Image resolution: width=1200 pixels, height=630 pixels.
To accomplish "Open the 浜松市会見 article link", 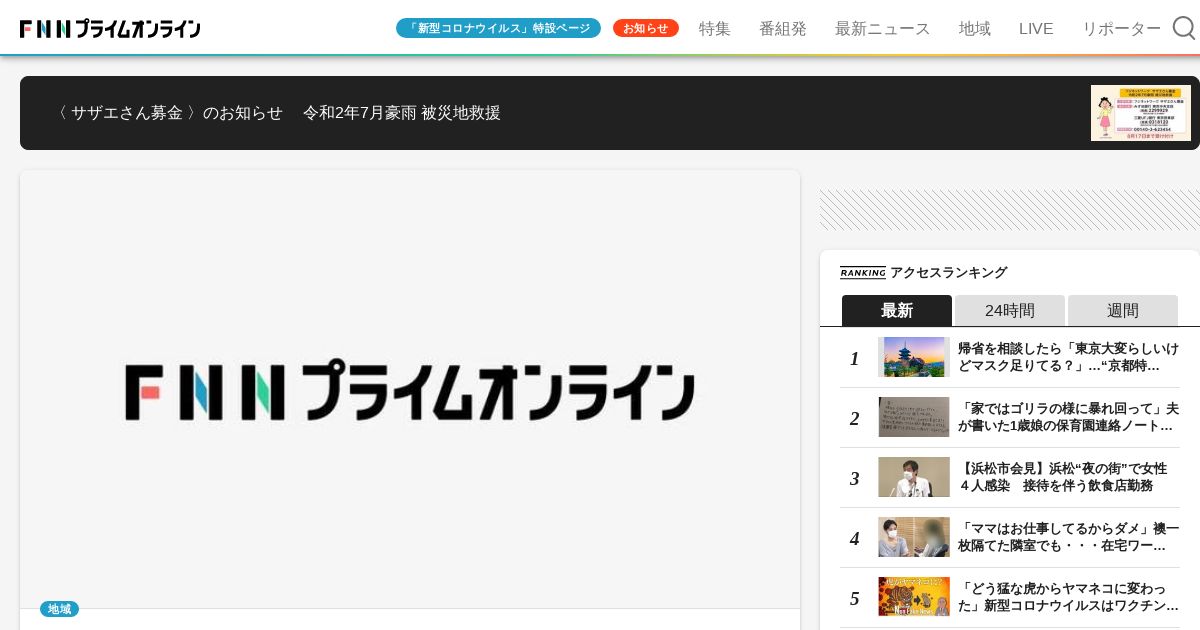I will pos(1062,477).
